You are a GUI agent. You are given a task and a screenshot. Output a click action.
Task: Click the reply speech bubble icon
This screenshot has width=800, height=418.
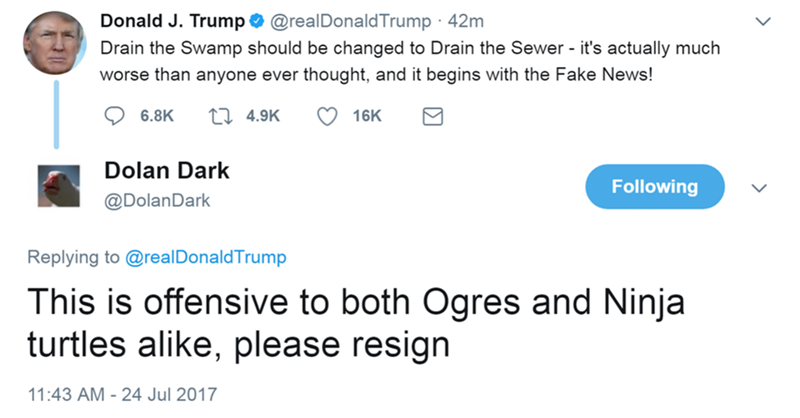pos(112,117)
